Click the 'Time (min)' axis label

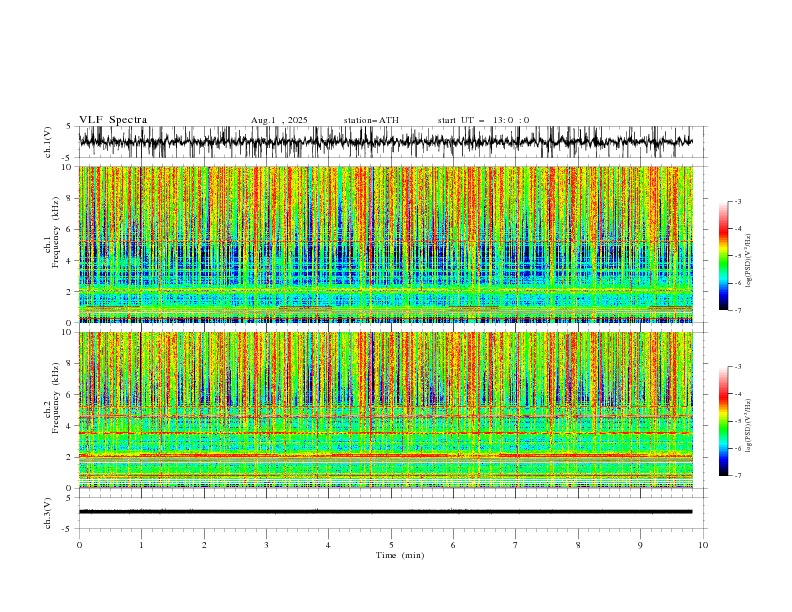[x=400, y=555]
